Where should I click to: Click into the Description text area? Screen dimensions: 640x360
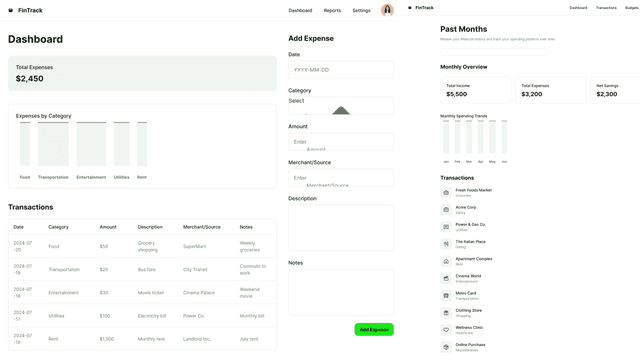[x=341, y=228]
